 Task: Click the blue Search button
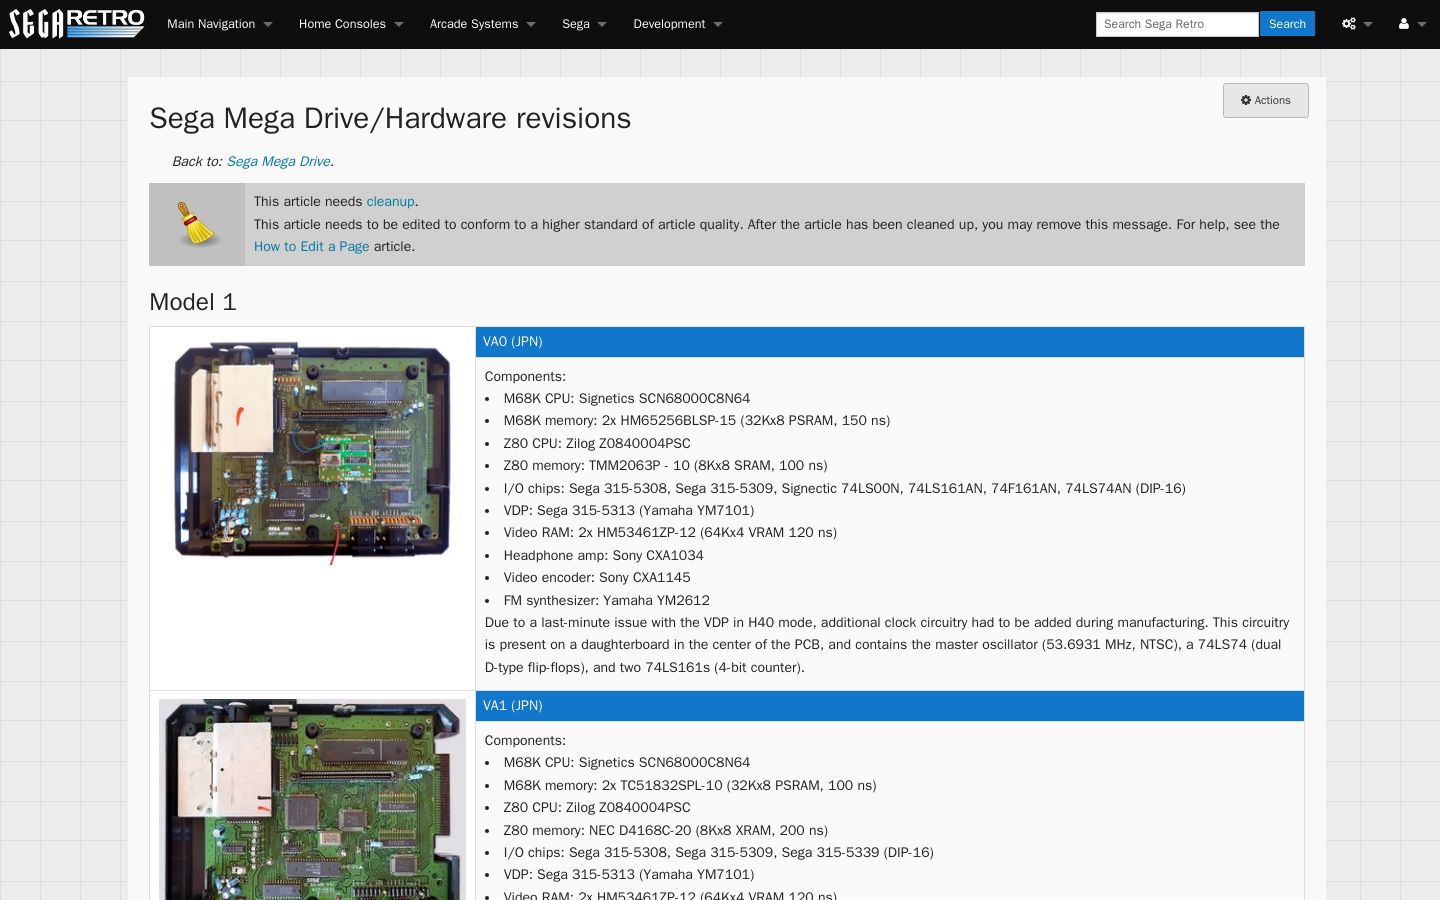click(x=1287, y=24)
